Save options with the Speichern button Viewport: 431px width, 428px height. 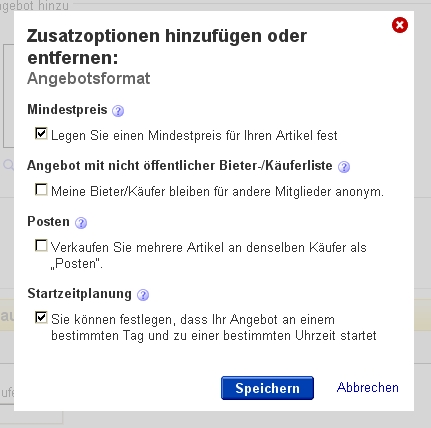point(267,388)
